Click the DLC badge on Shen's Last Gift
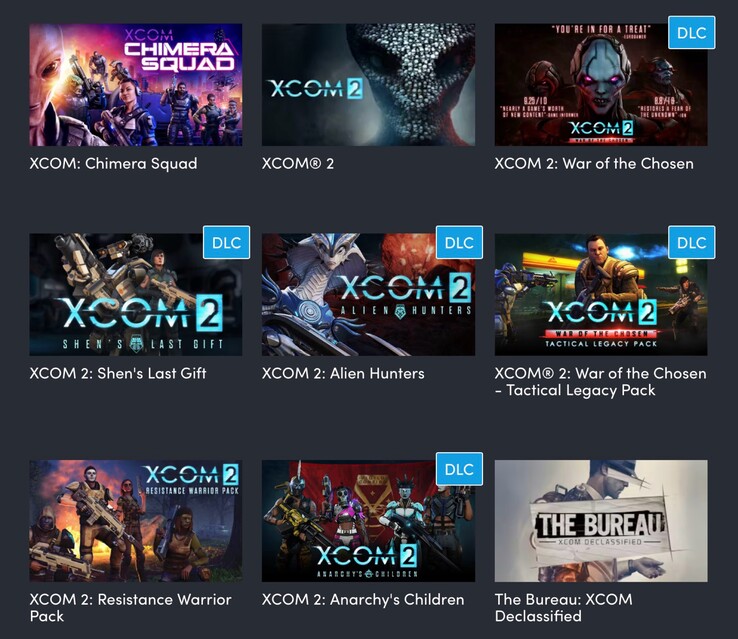 click(226, 242)
